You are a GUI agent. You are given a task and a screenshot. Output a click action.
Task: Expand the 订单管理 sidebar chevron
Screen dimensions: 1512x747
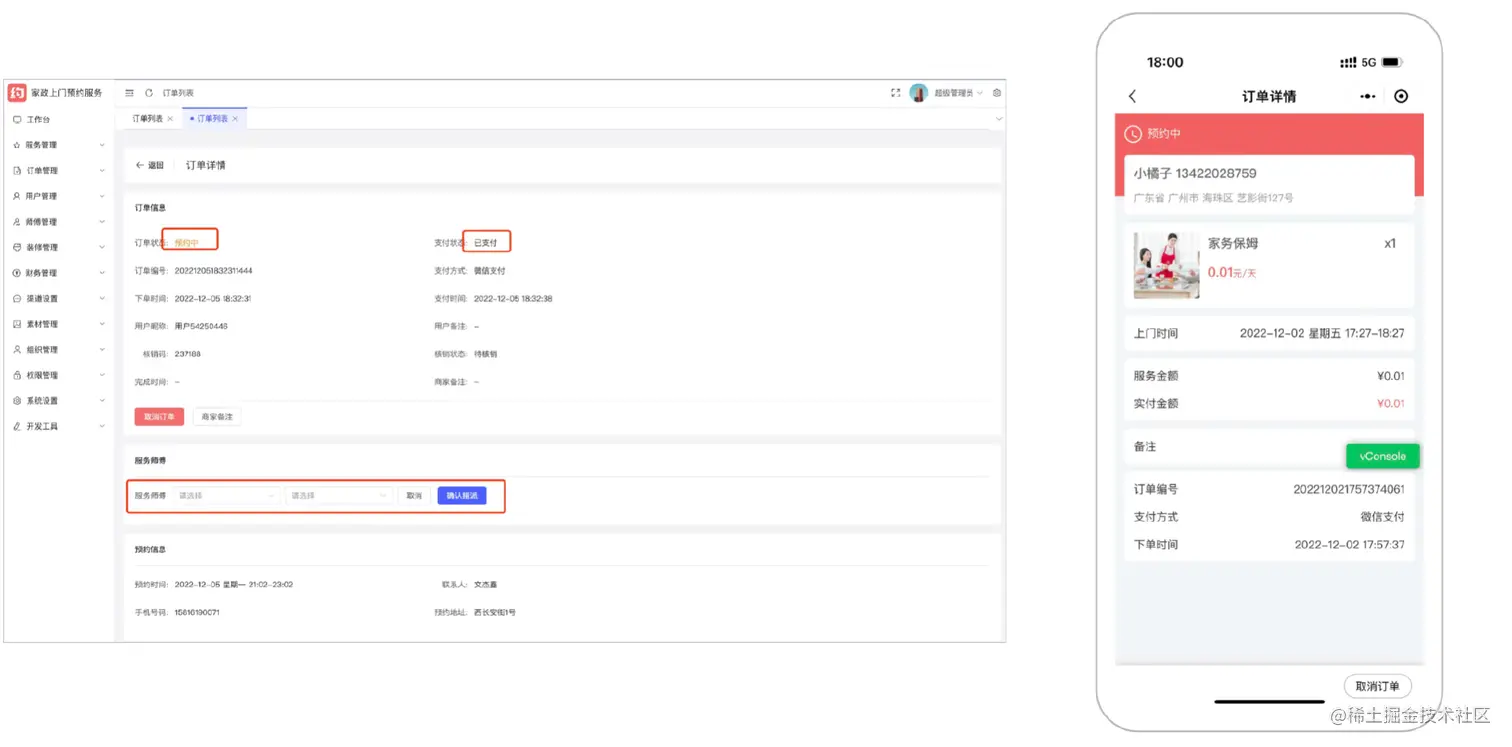click(102, 171)
